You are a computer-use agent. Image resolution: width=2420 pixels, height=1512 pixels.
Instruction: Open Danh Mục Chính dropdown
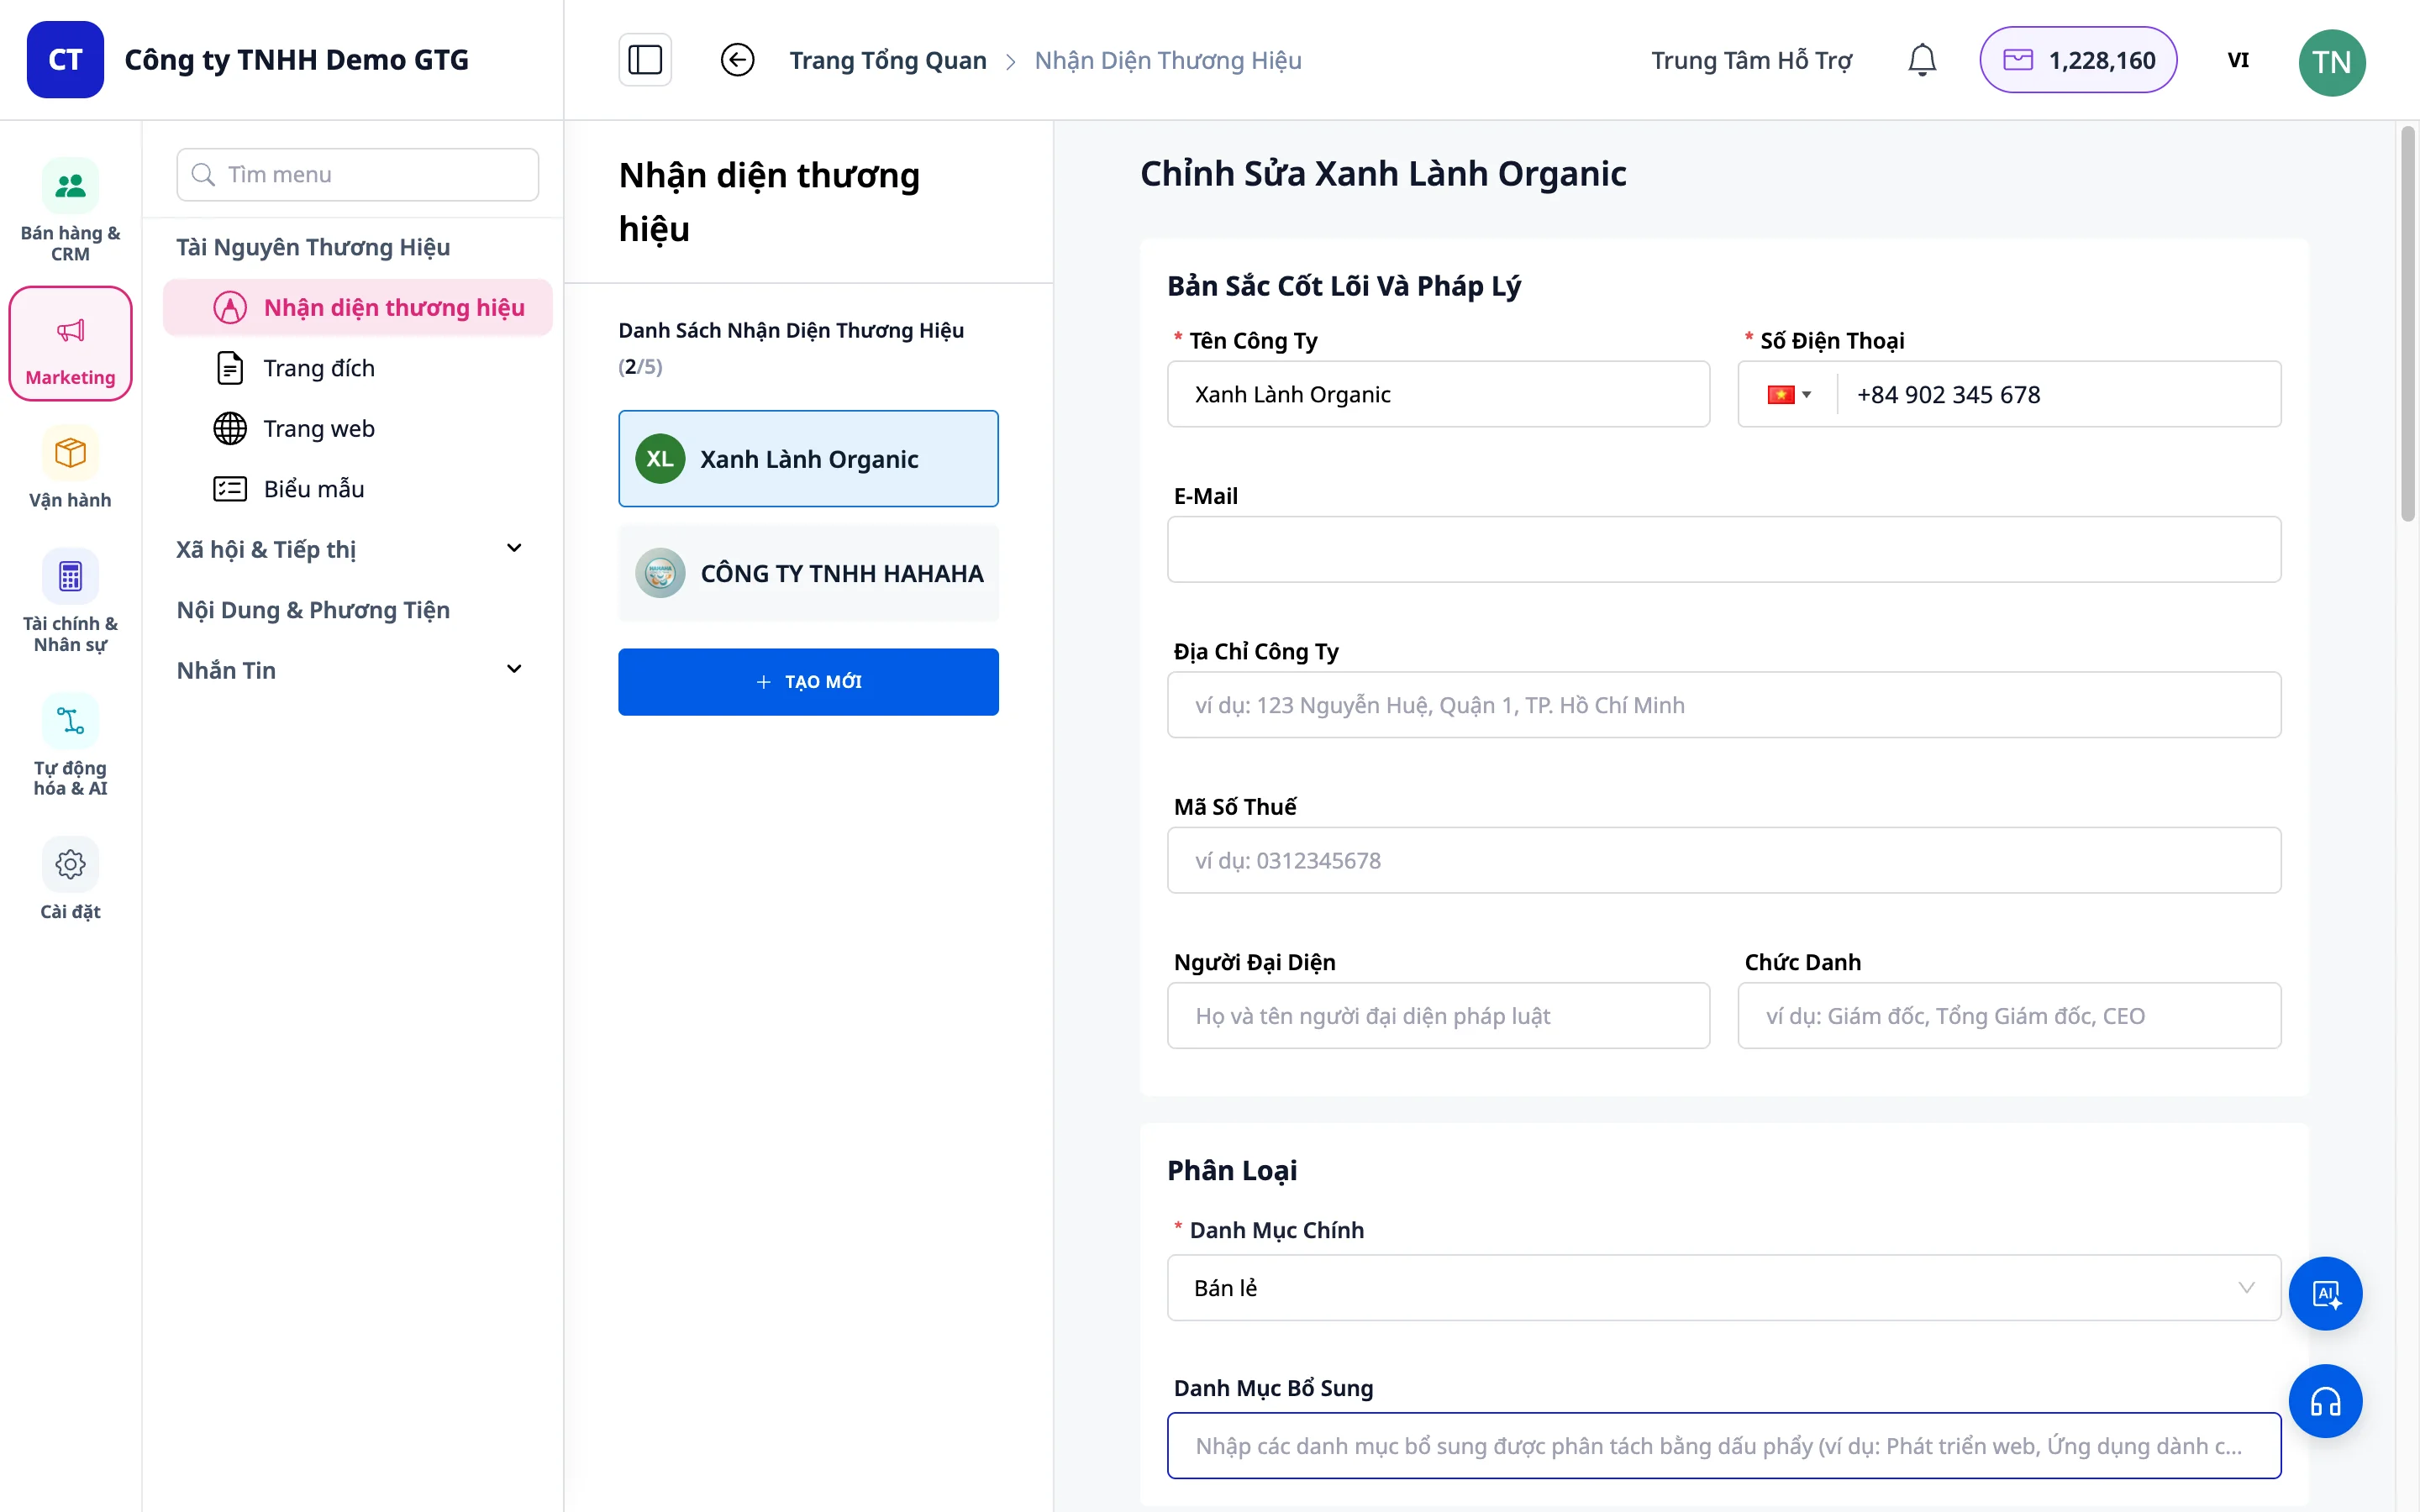[x=1724, y=1288]
